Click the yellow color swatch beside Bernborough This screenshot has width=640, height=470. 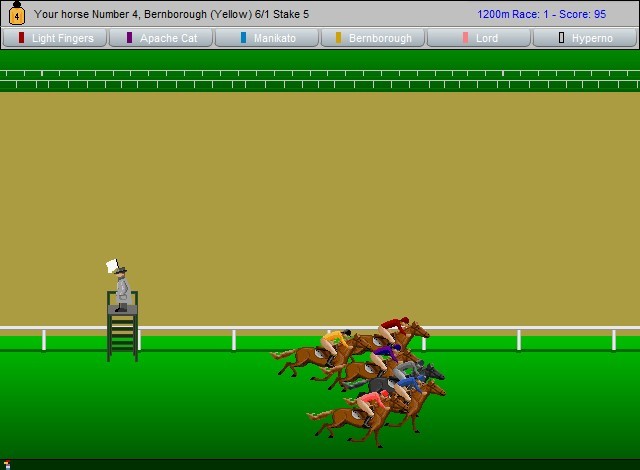click(339, 38)
